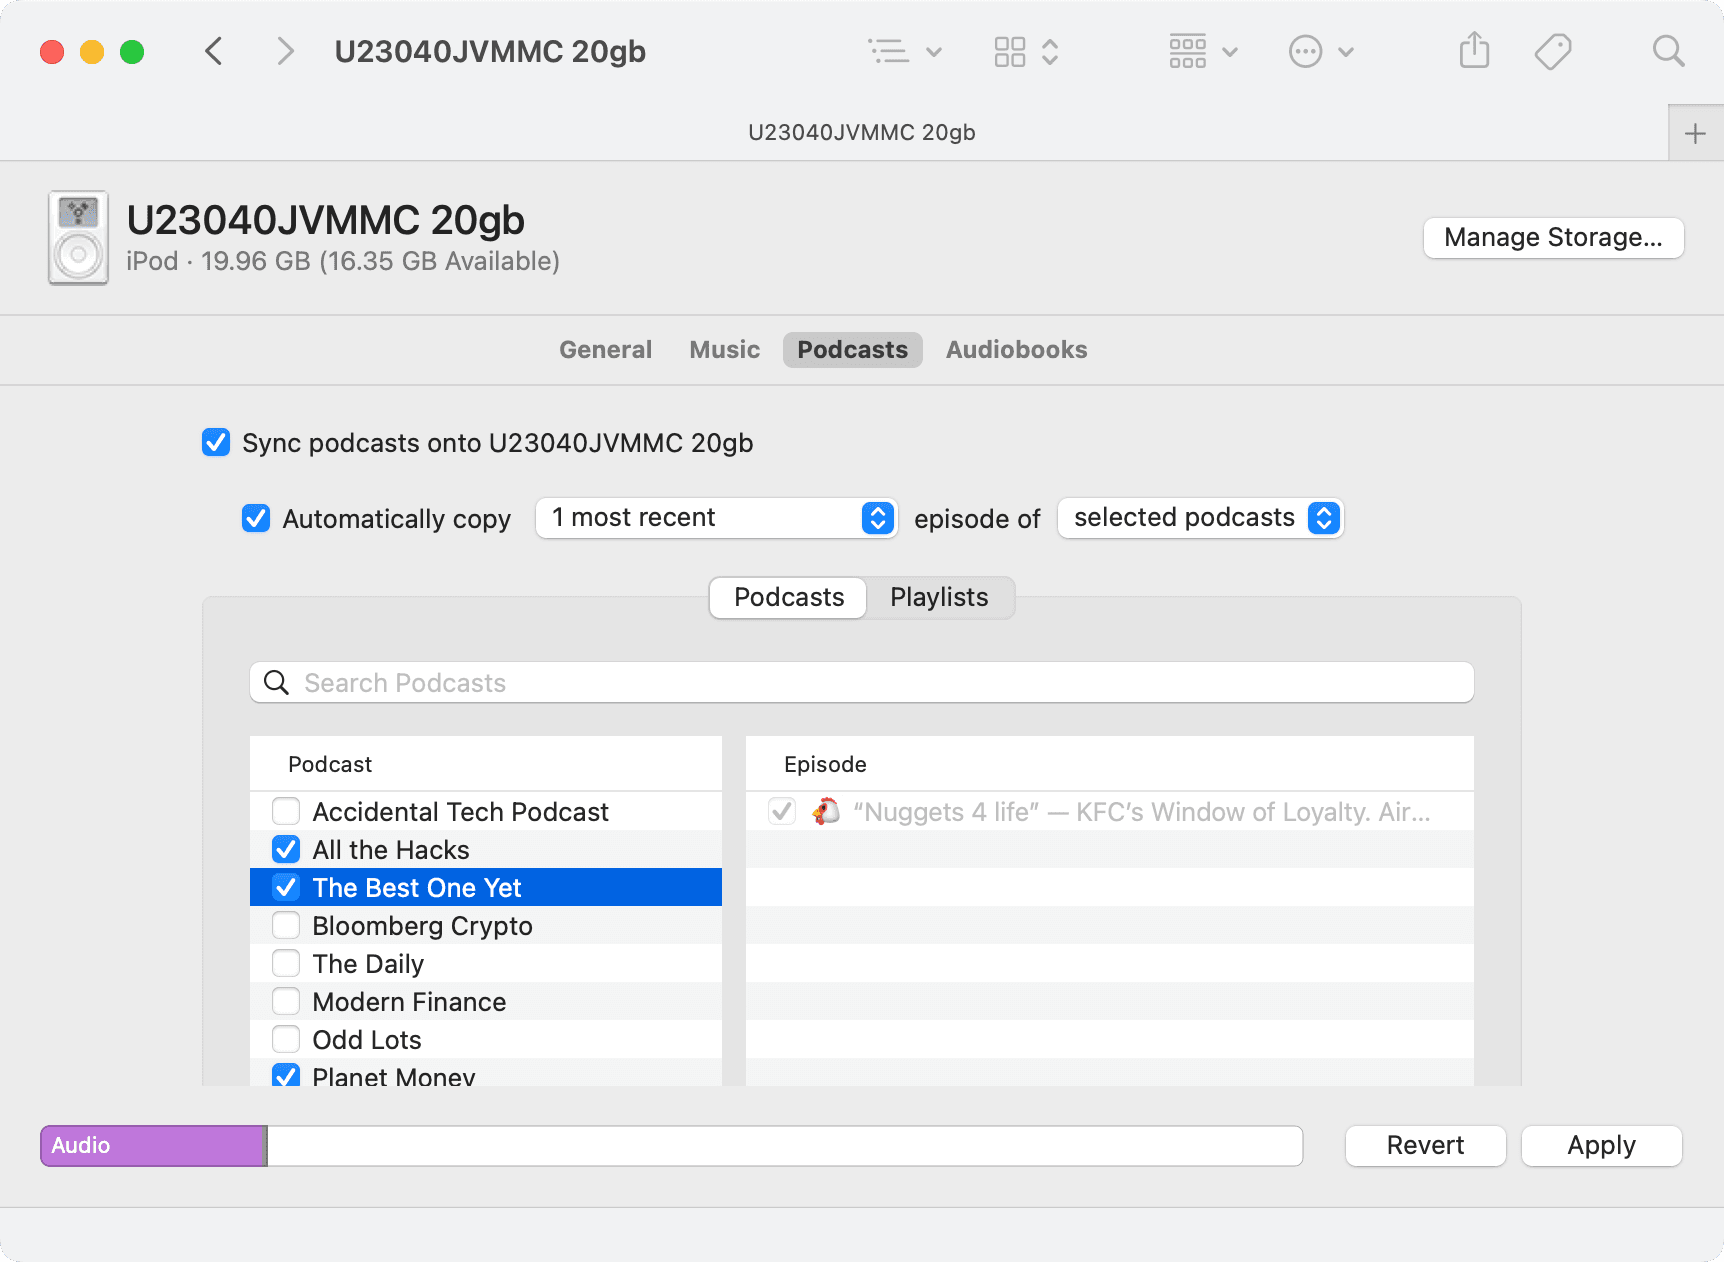
Task: Click the Back navigation arrow
Action: (x=213, y=51)
